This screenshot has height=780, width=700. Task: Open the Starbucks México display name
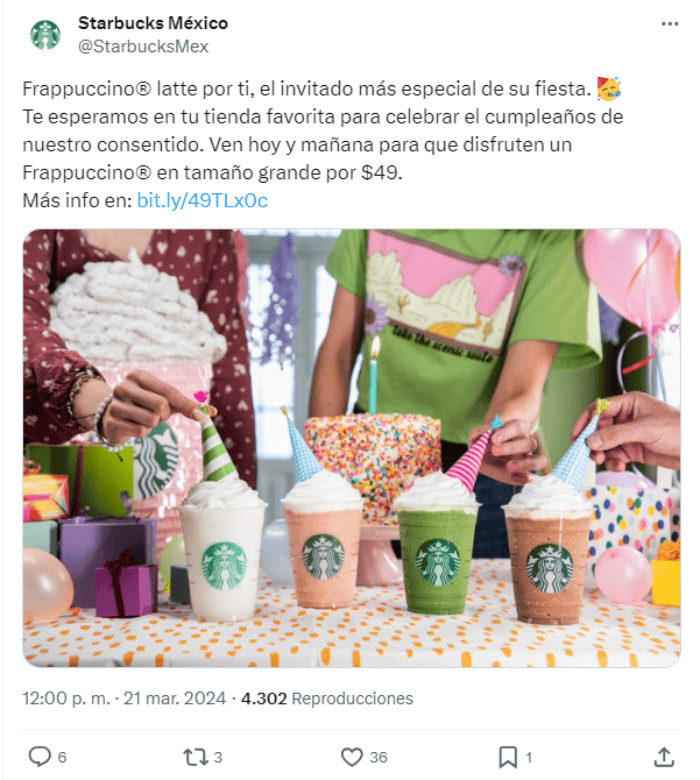(x=153, y=23)
